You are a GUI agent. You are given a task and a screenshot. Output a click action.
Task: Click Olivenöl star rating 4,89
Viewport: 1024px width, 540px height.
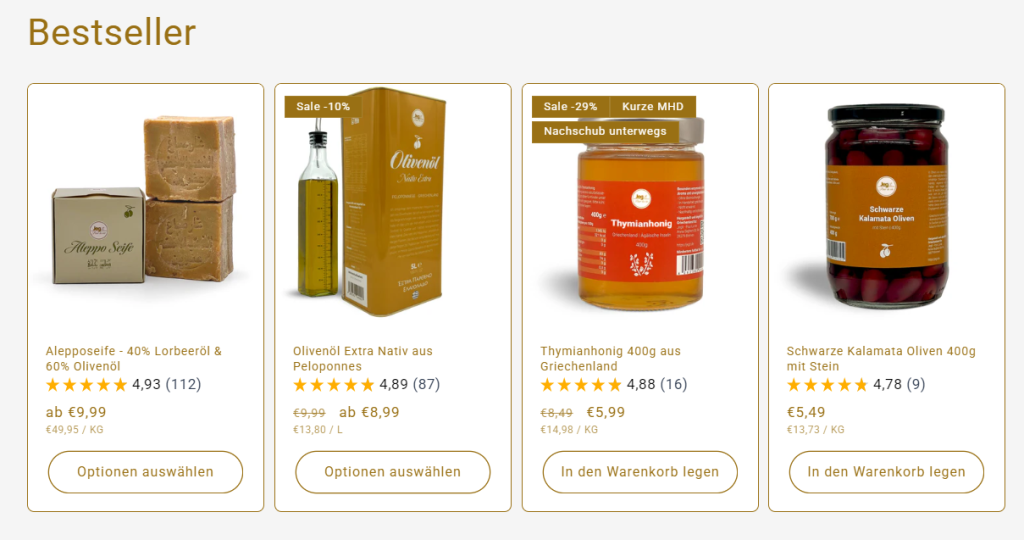pos(366,385)
